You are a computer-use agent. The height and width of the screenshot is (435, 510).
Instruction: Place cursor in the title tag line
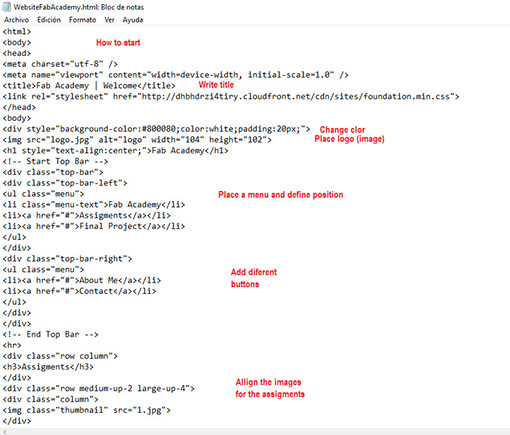89,86
